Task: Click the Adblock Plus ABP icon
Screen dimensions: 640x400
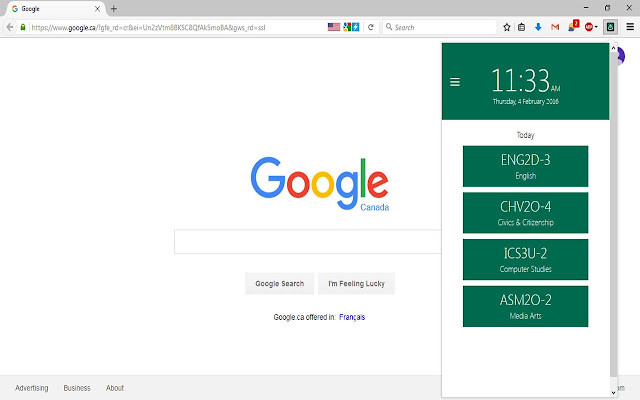Action: 589,27
